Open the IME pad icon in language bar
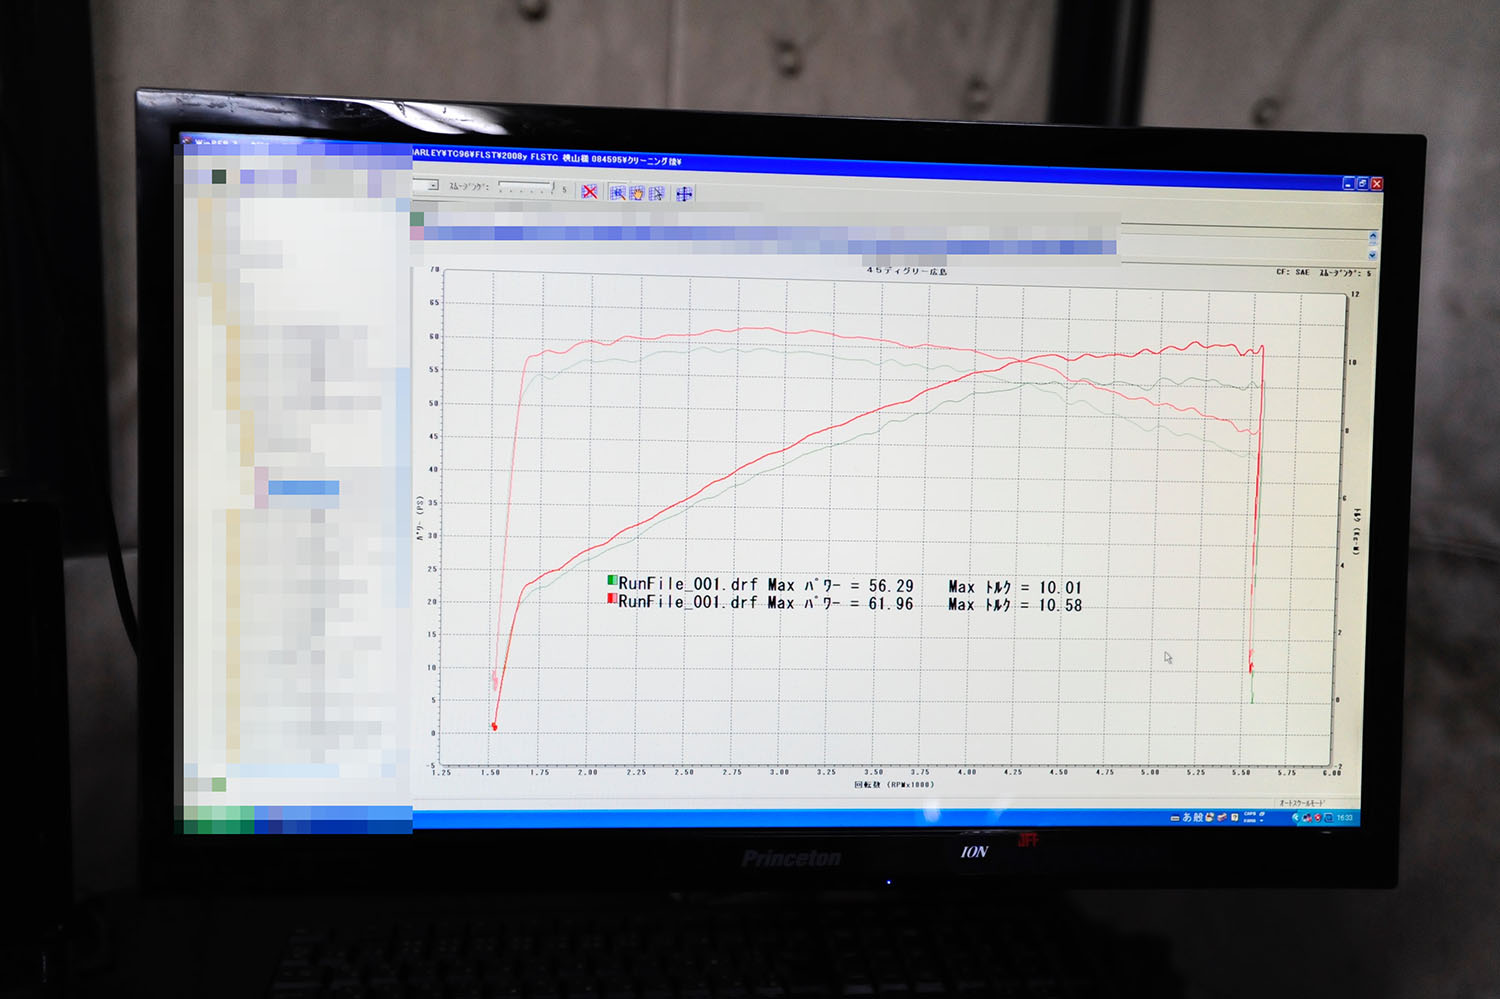The image size is (1500, 999). click(1210, 817)
